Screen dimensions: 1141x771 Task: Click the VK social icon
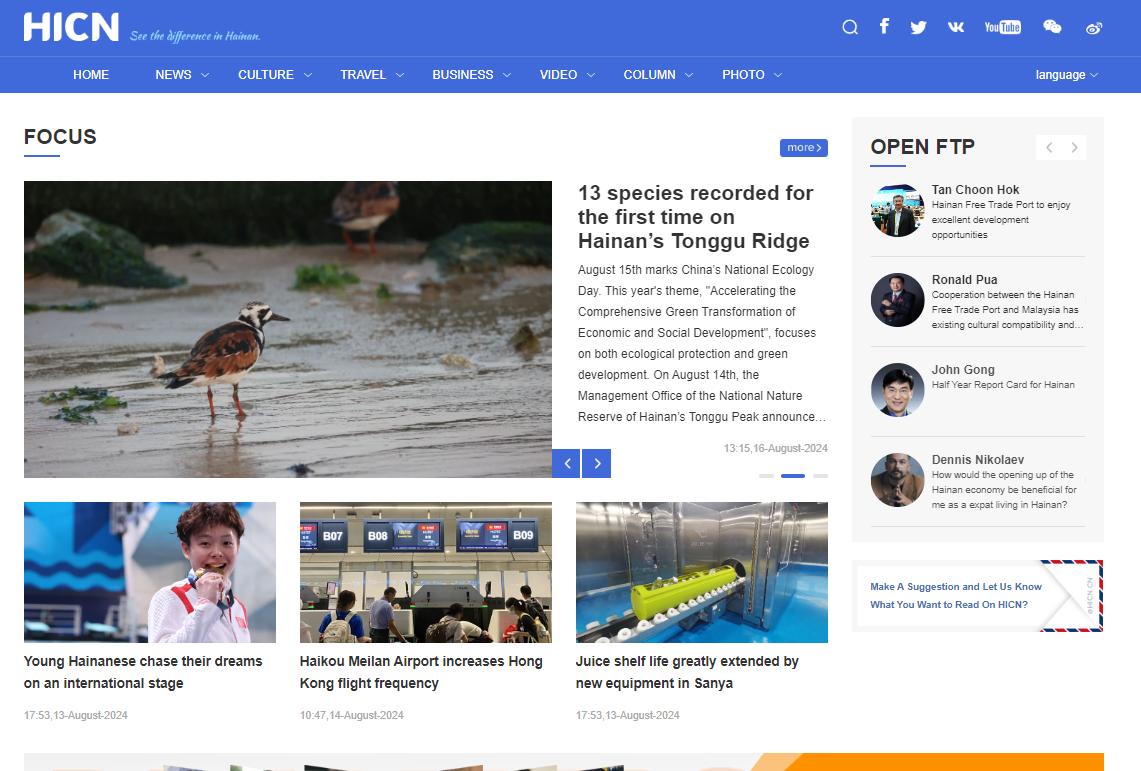956,27
